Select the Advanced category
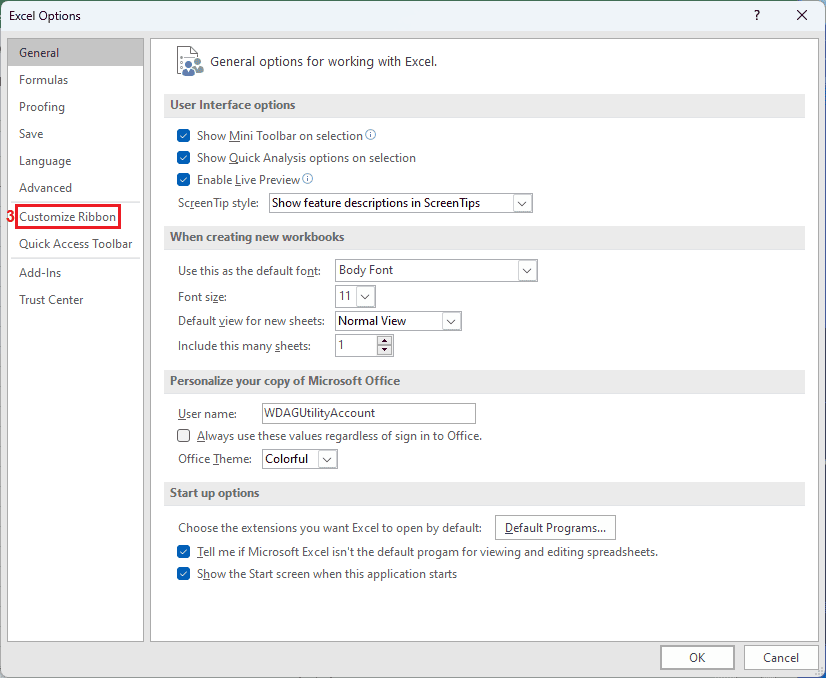826x678 pixels. click(x=76, y=188)
